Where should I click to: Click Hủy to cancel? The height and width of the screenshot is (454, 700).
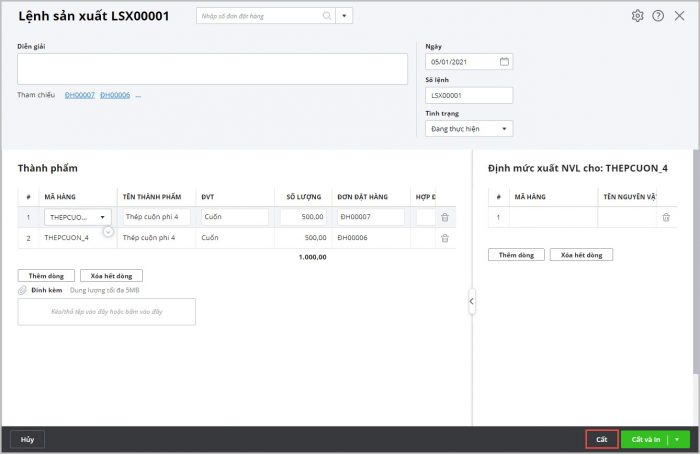[x=27, y=439]
